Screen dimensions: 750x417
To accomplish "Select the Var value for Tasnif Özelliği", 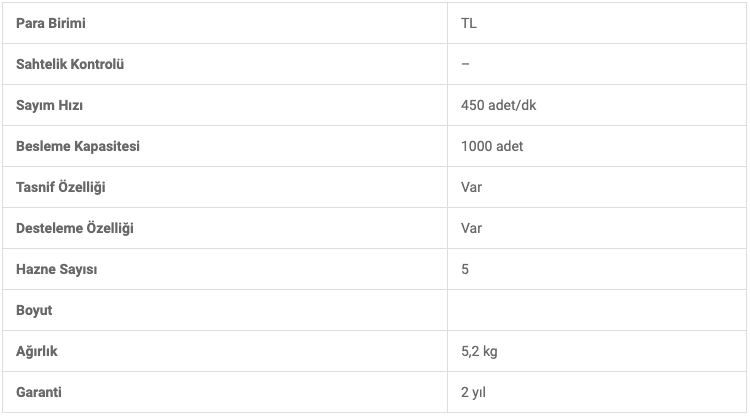I will tap(471, 187).
